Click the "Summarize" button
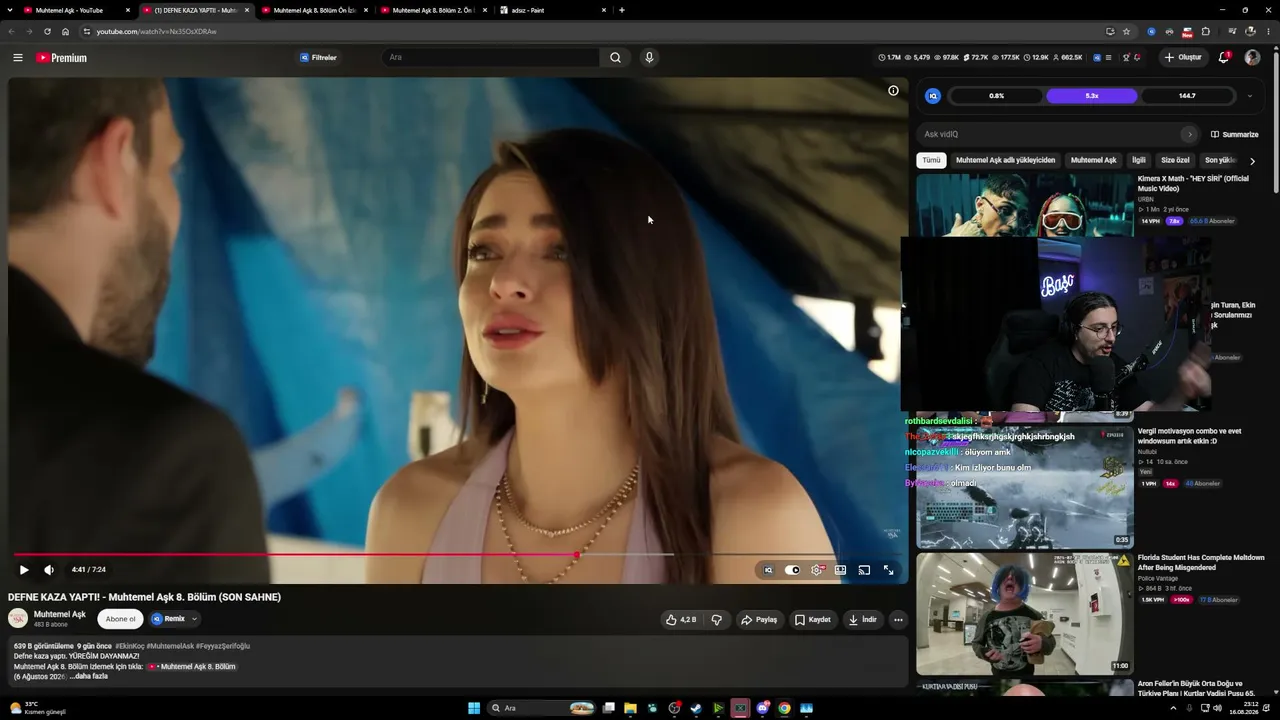 click(x=1234, y=134)
